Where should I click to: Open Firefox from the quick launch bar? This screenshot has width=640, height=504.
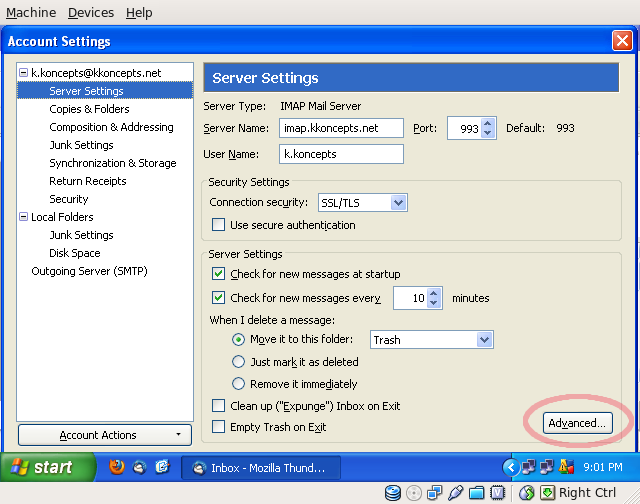click(117, 466)
